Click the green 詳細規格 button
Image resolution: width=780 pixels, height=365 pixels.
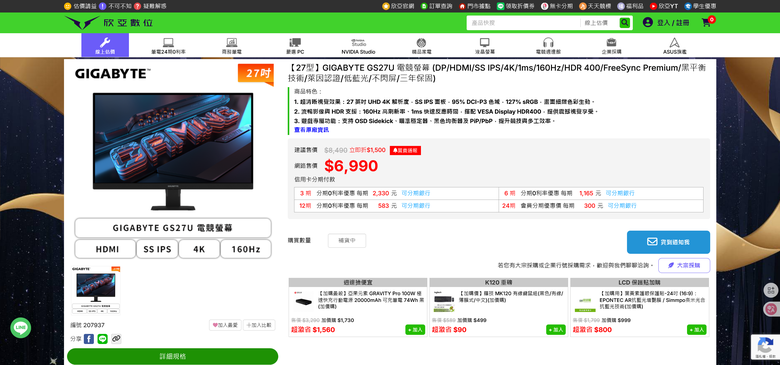(172, 357)
